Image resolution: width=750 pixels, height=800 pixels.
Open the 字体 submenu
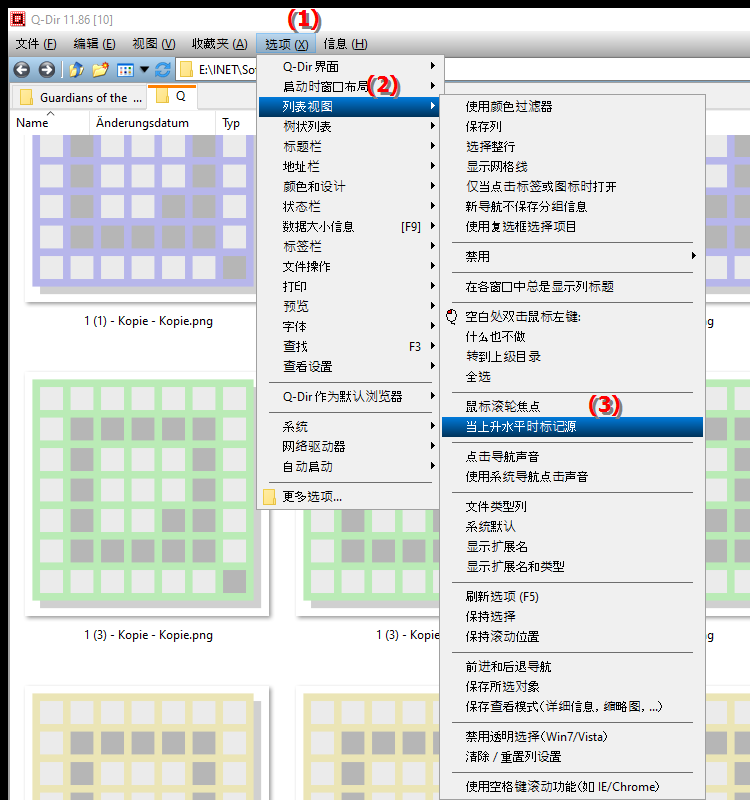pos(349,326)
